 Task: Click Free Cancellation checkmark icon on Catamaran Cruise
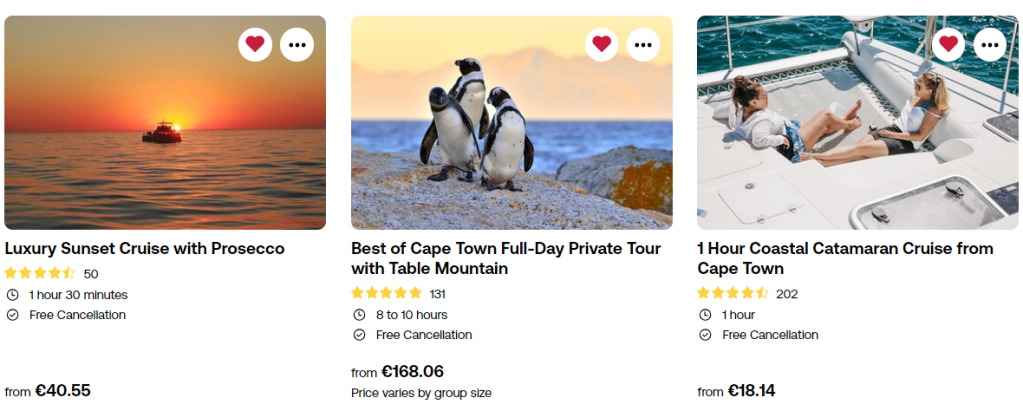coord(705,335)
